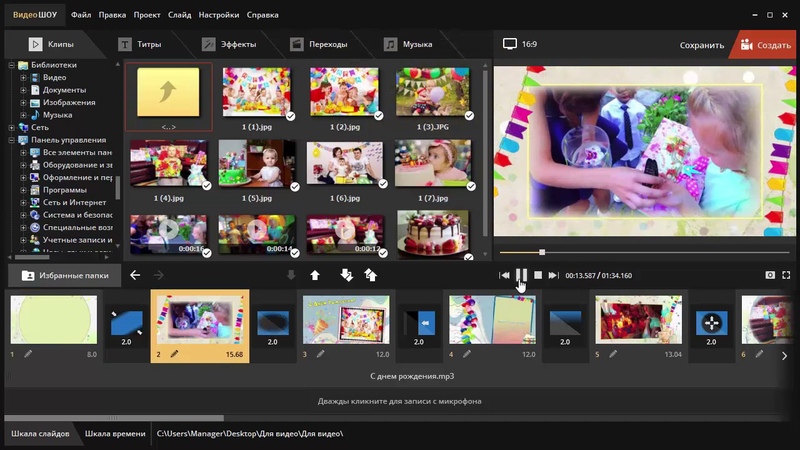Collapse the Библиотеки tree node
Viewport: 800px width, 450px height.
pyautogui.click(x=12, y=65)
